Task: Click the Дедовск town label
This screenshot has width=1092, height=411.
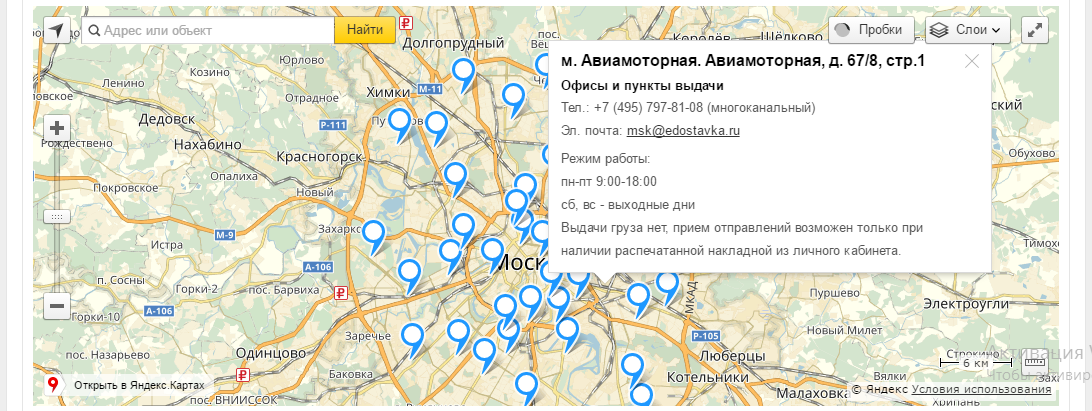Action: (167, 119)
